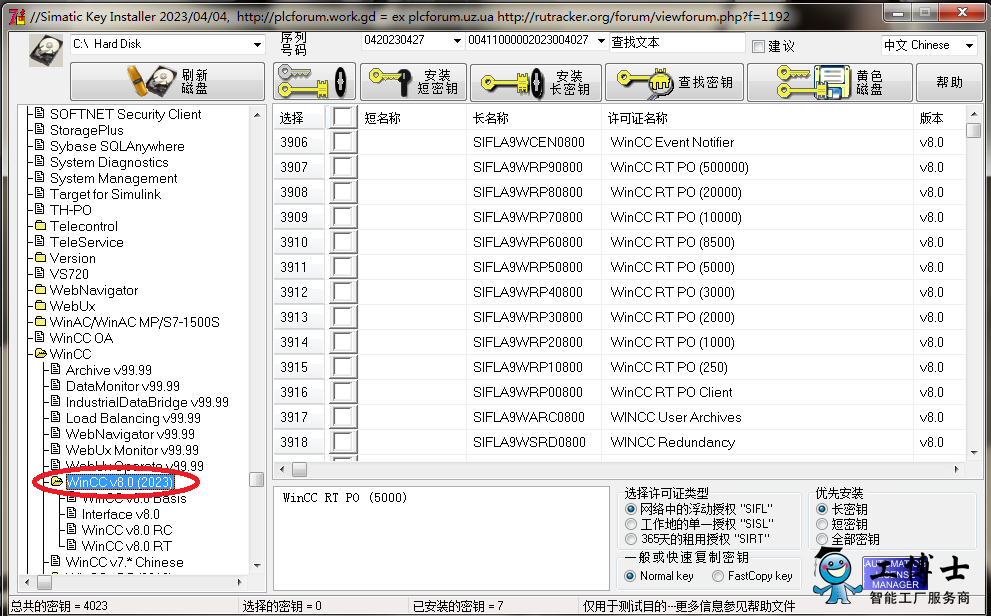Click the refresh disk button
The image size is (991, 616).
[167, 82]
